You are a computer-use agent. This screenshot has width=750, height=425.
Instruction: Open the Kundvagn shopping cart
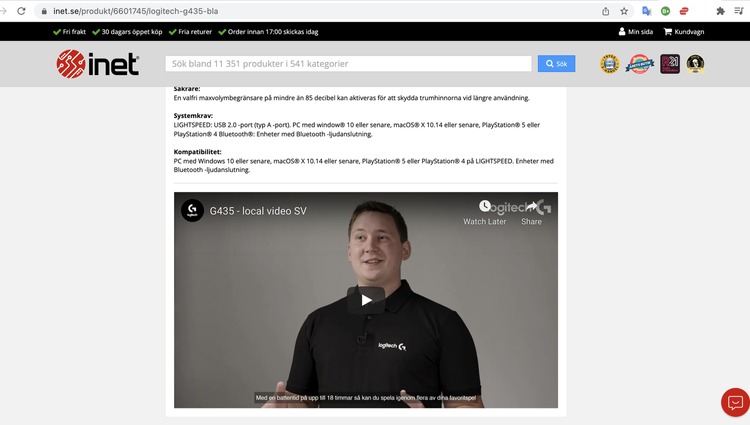click(684, 32)
